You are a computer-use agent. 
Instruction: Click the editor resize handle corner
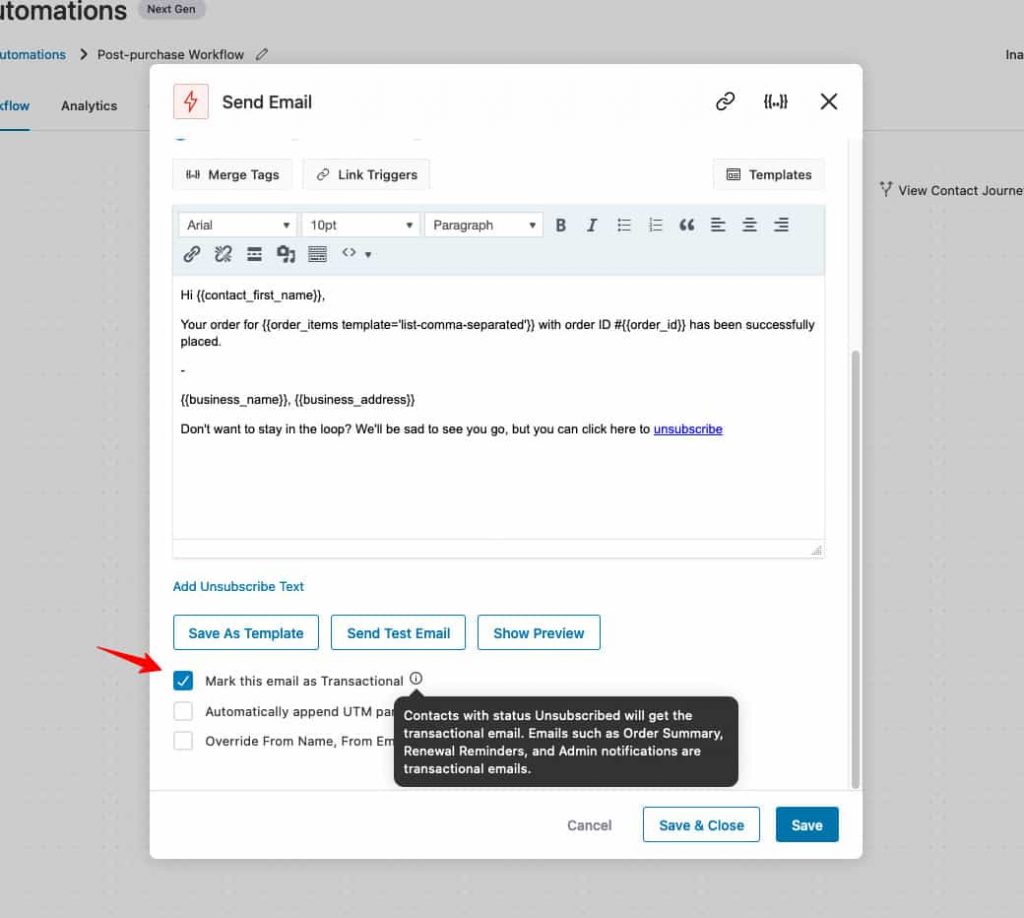(x=816, y=550)
